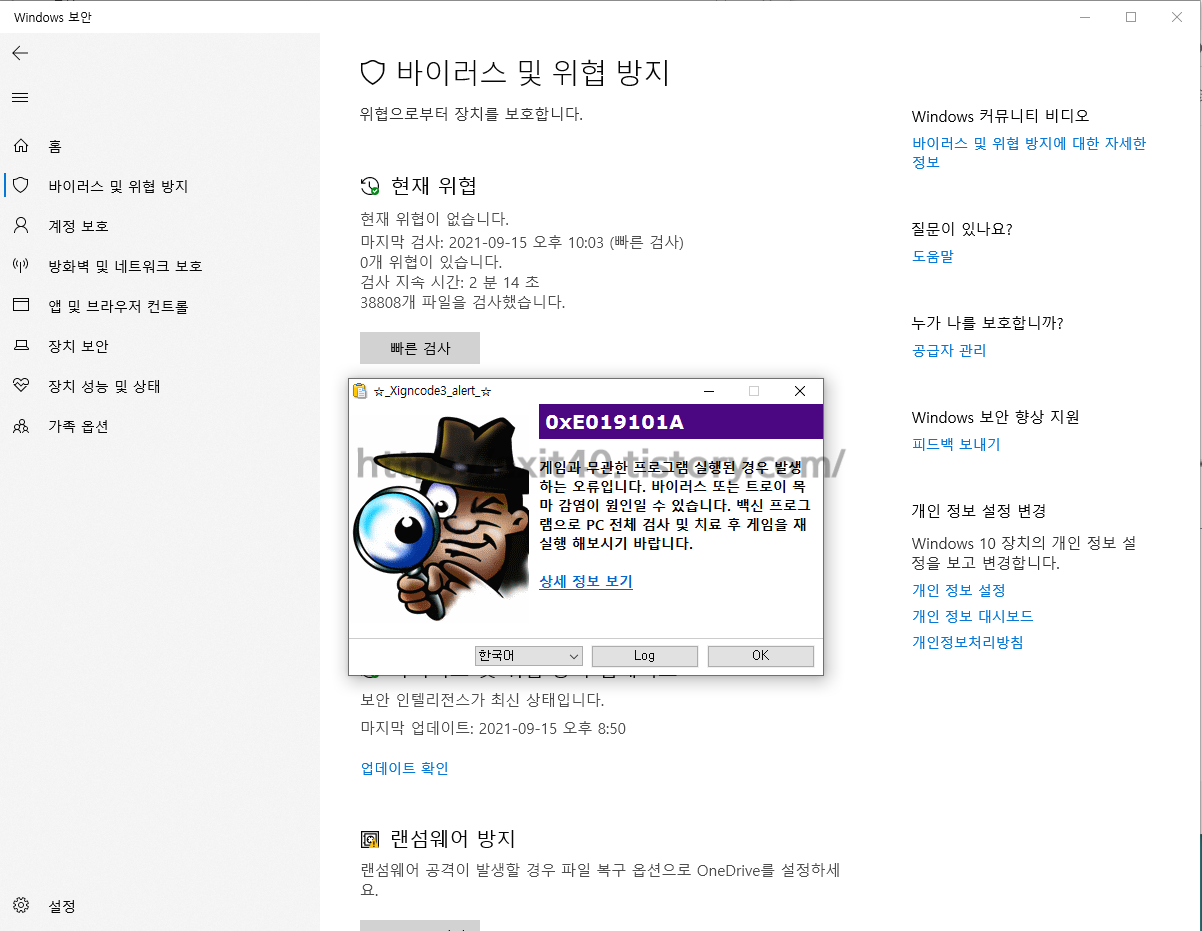Open 방화벽 및 네트워크 보호 menu item
This screenshot has height=931, width=1202.
point(125,266)
